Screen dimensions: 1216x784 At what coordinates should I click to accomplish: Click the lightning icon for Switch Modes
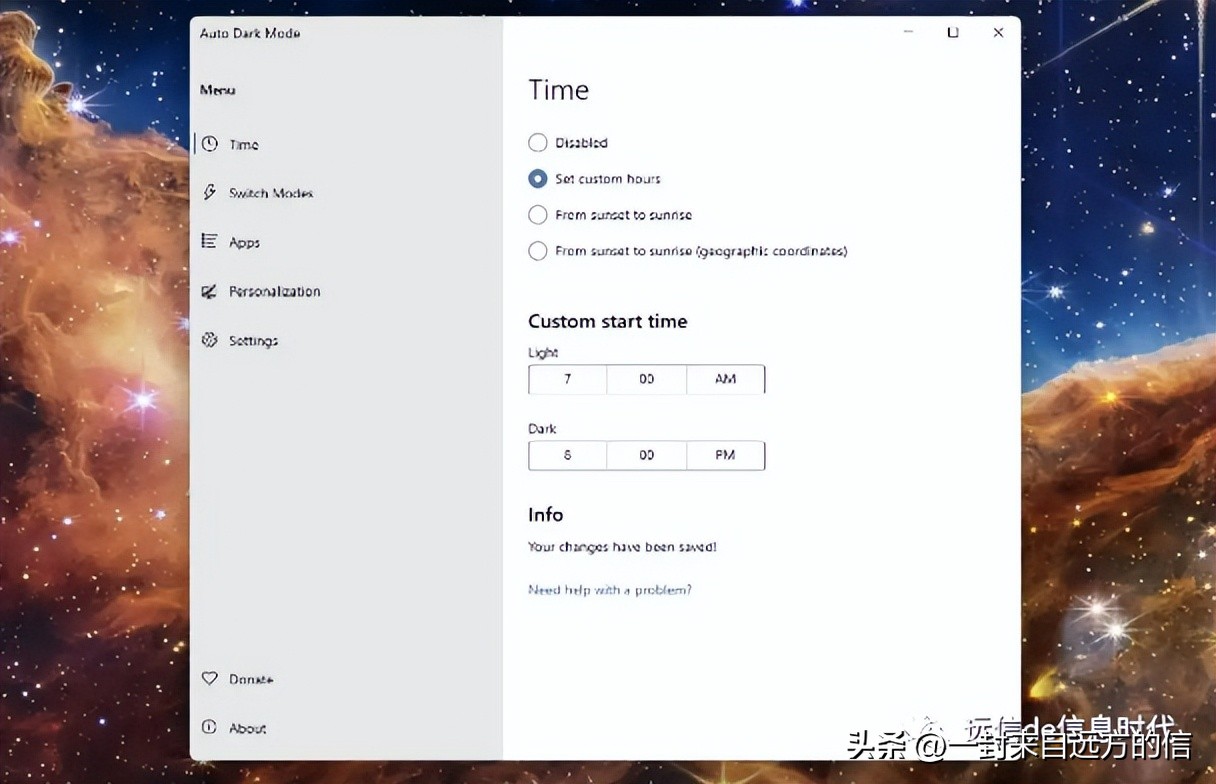coord(211,193)
